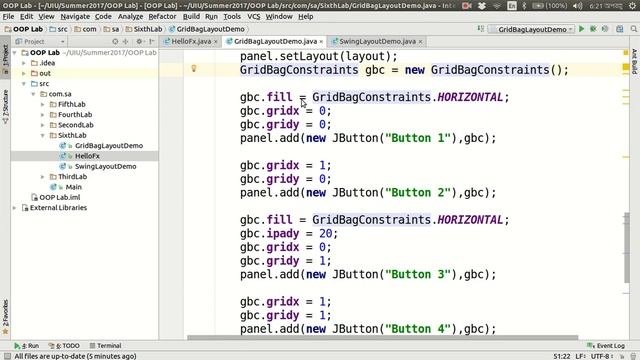Expand the FifthLab package

(x=42, y=104)
